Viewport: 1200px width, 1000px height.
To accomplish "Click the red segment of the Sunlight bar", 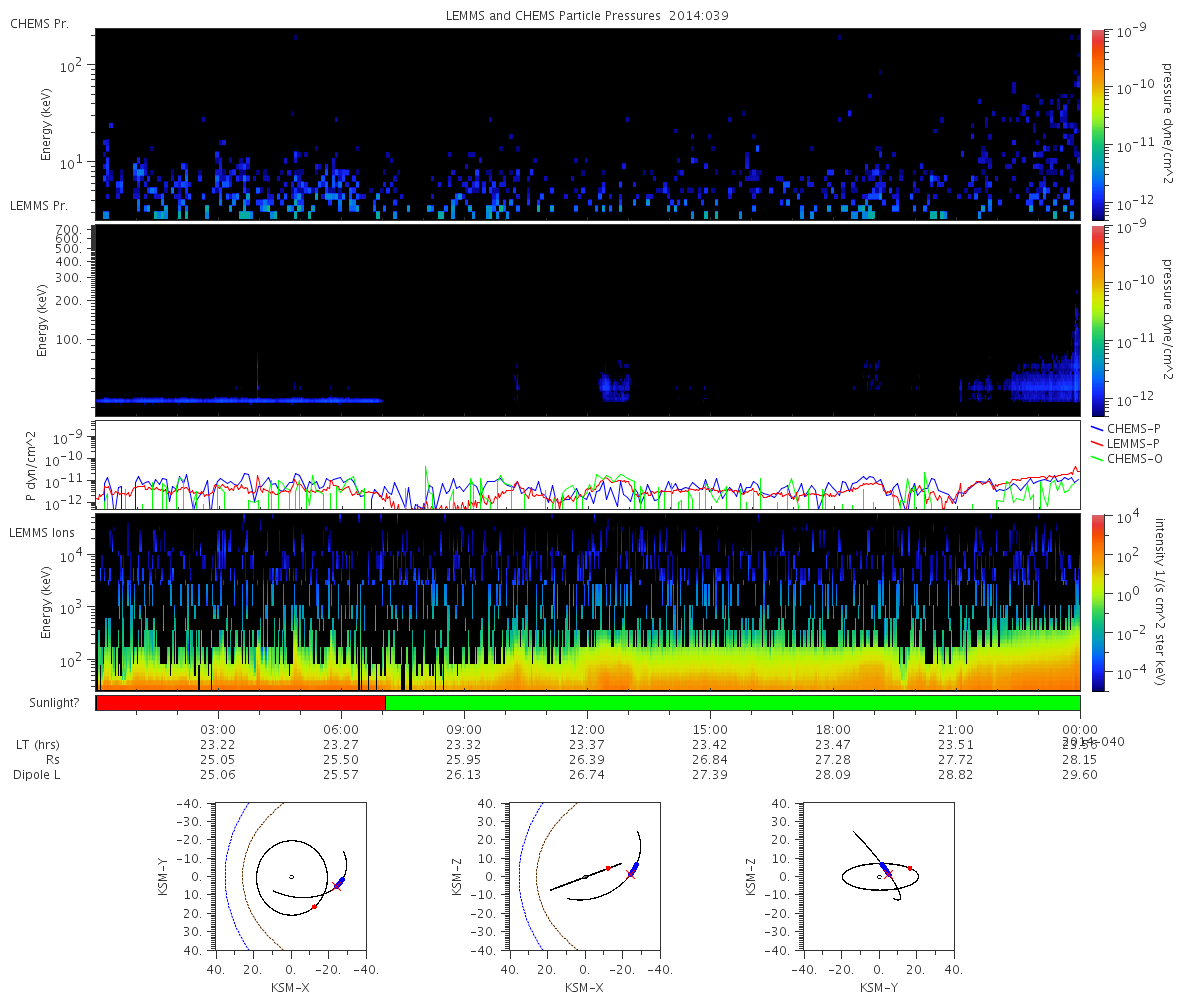I will (x=240, y=703).
